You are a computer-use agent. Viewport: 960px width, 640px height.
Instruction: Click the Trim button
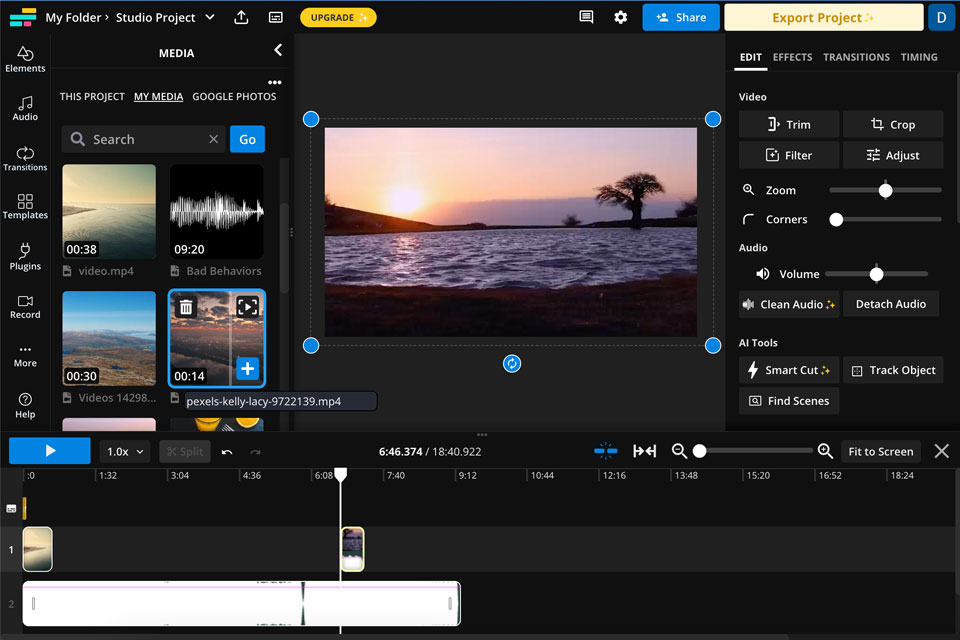[x=789, y=124]
